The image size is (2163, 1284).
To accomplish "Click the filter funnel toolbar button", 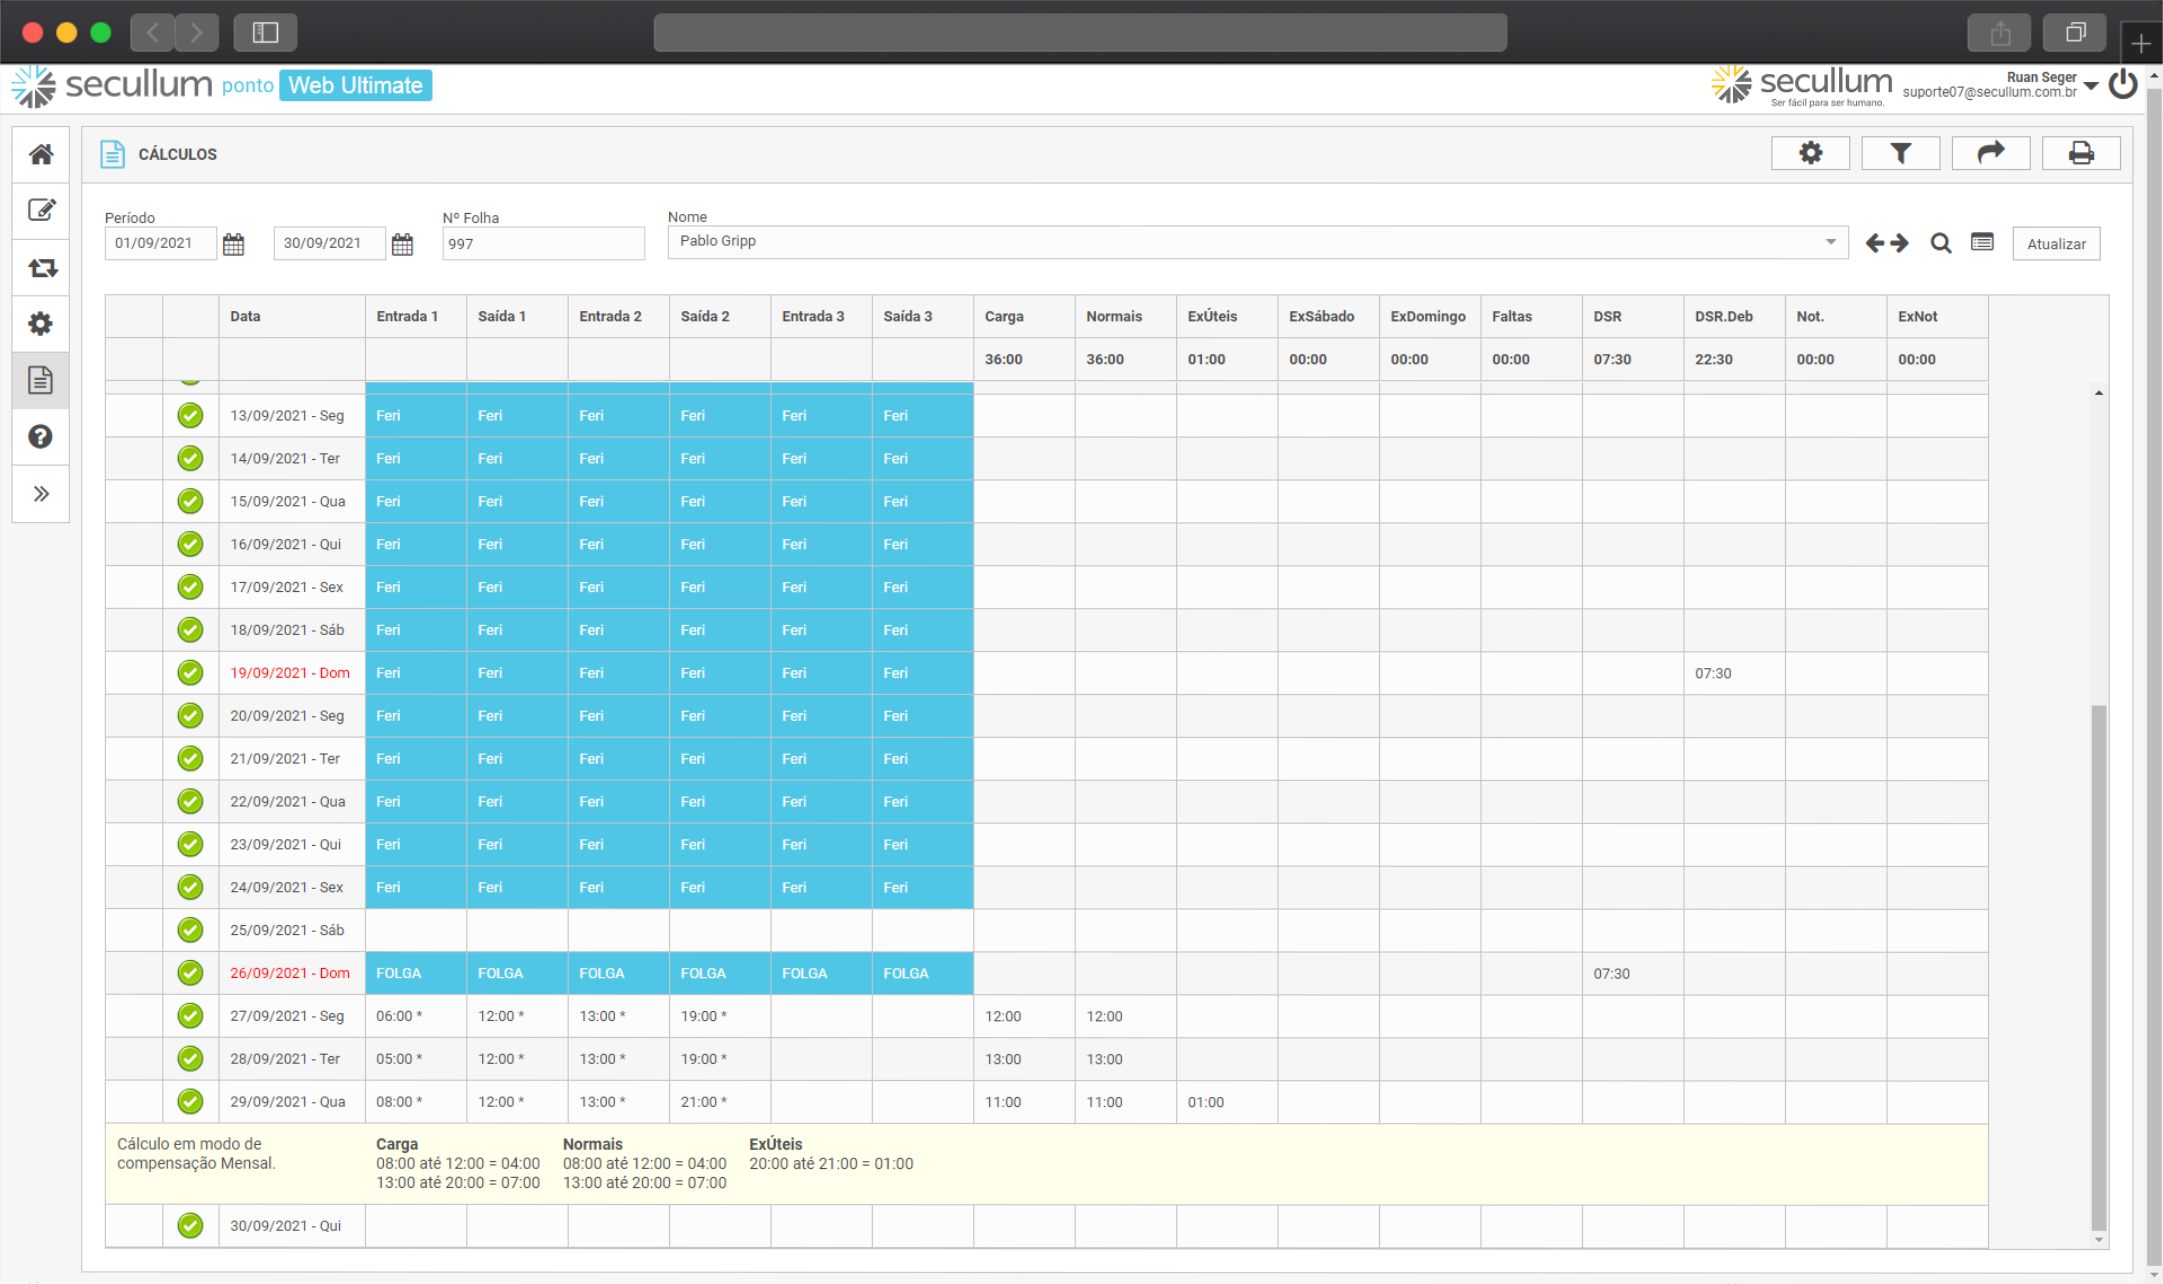I will pos(1900,153).
